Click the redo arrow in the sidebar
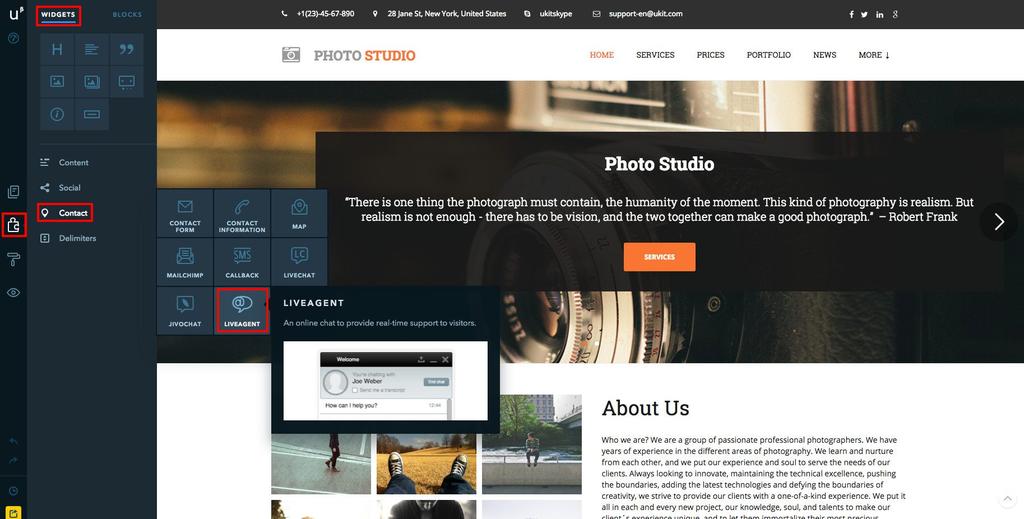Image resolution: width=1024 pixels, height=519 pixels. pyautogui.click(x=13, y=460)
